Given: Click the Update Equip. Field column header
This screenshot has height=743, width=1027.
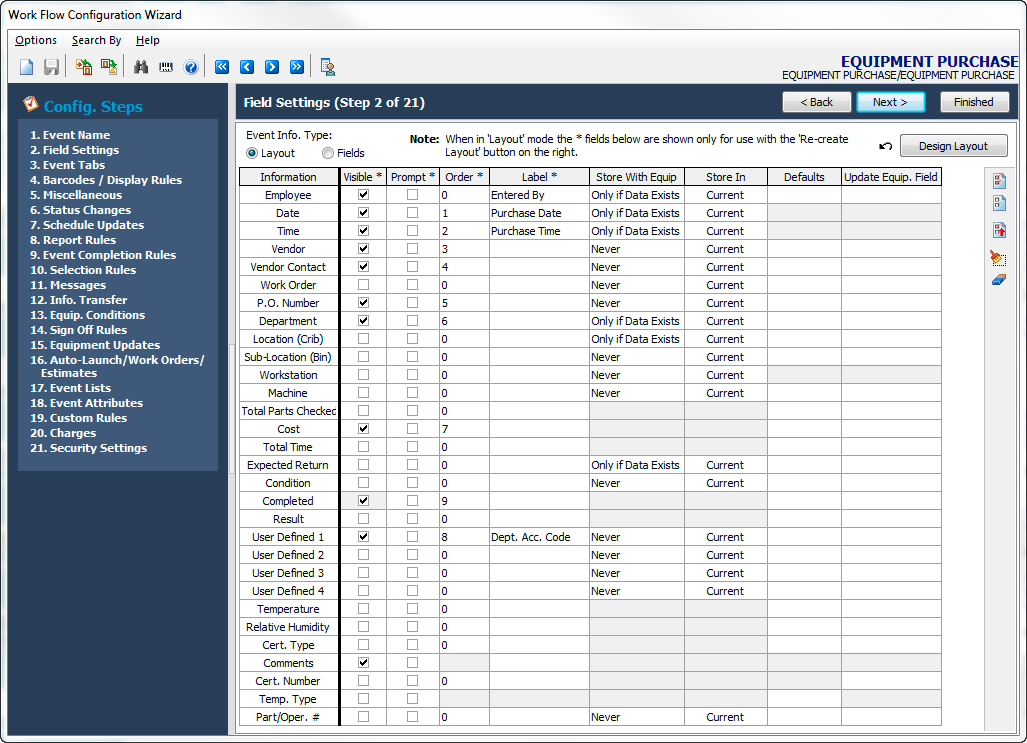Looking at the screenshot, I should pyautogui.click(x=891, y=177).
